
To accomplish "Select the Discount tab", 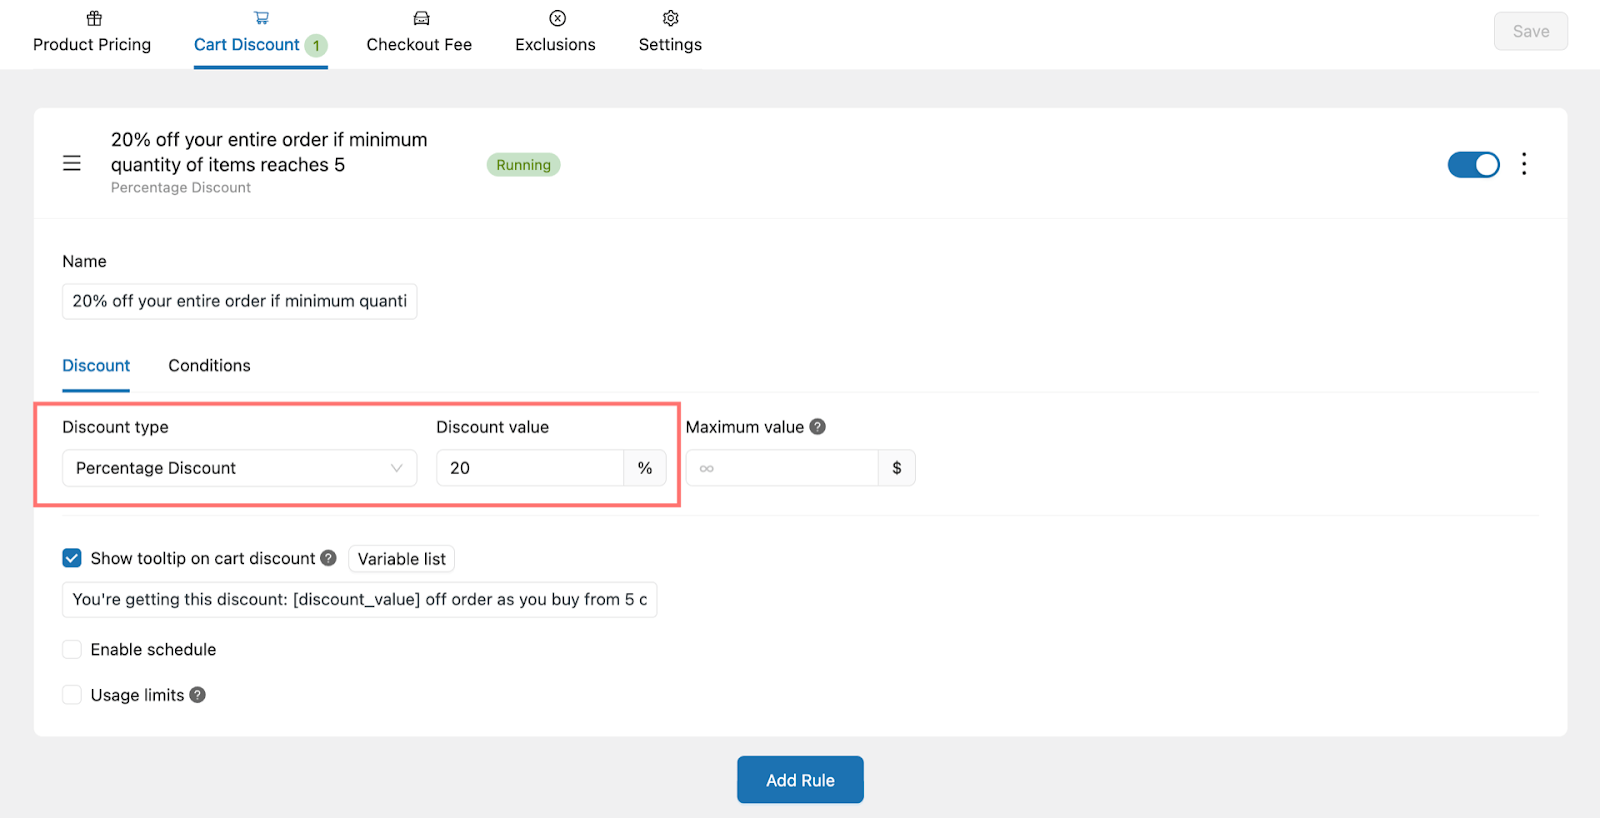I will (96, 366).
